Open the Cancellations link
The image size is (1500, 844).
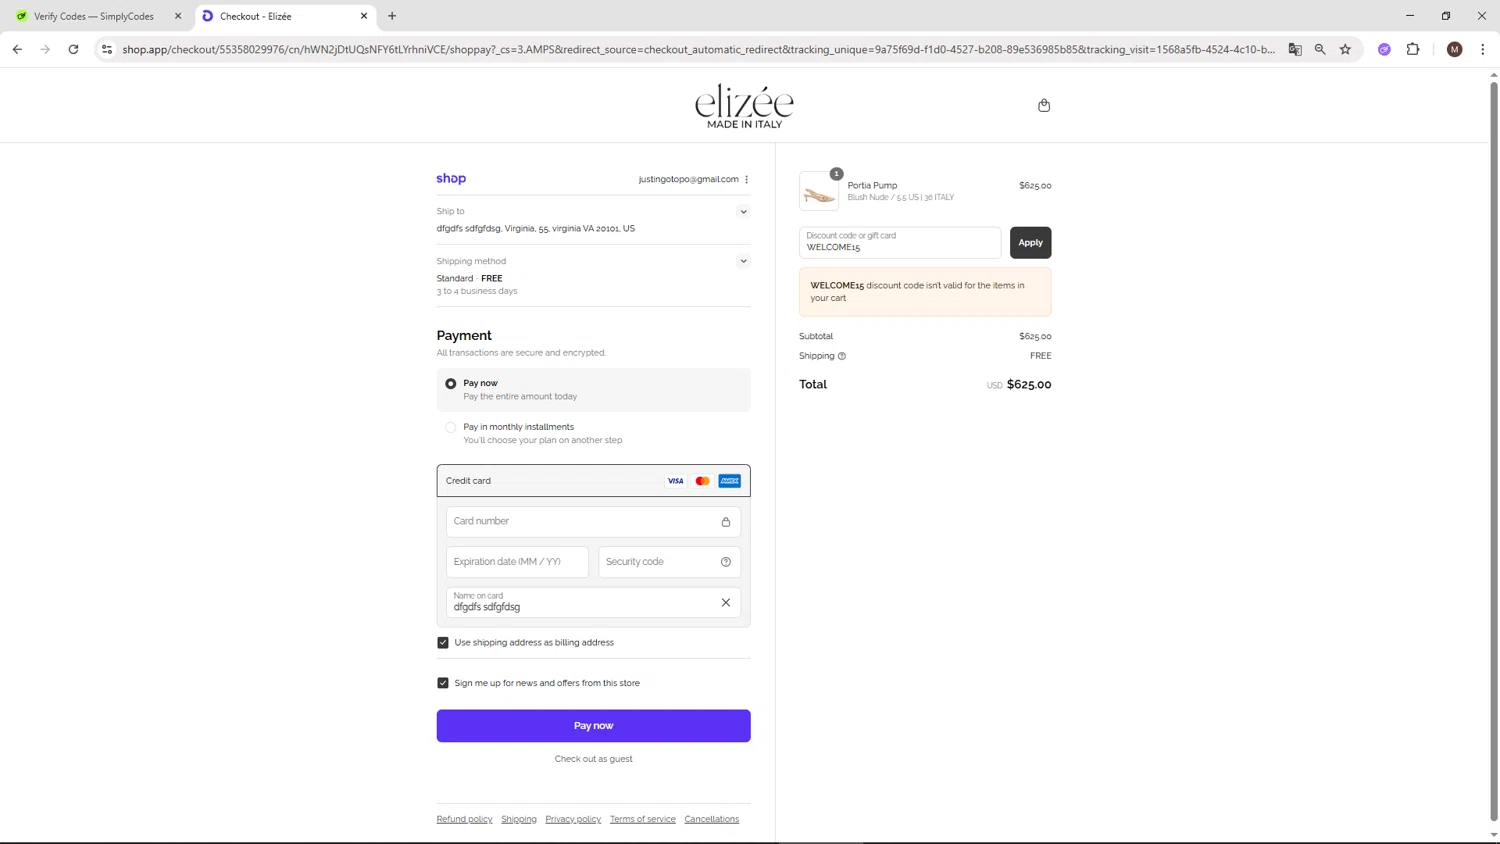point(712,820)
